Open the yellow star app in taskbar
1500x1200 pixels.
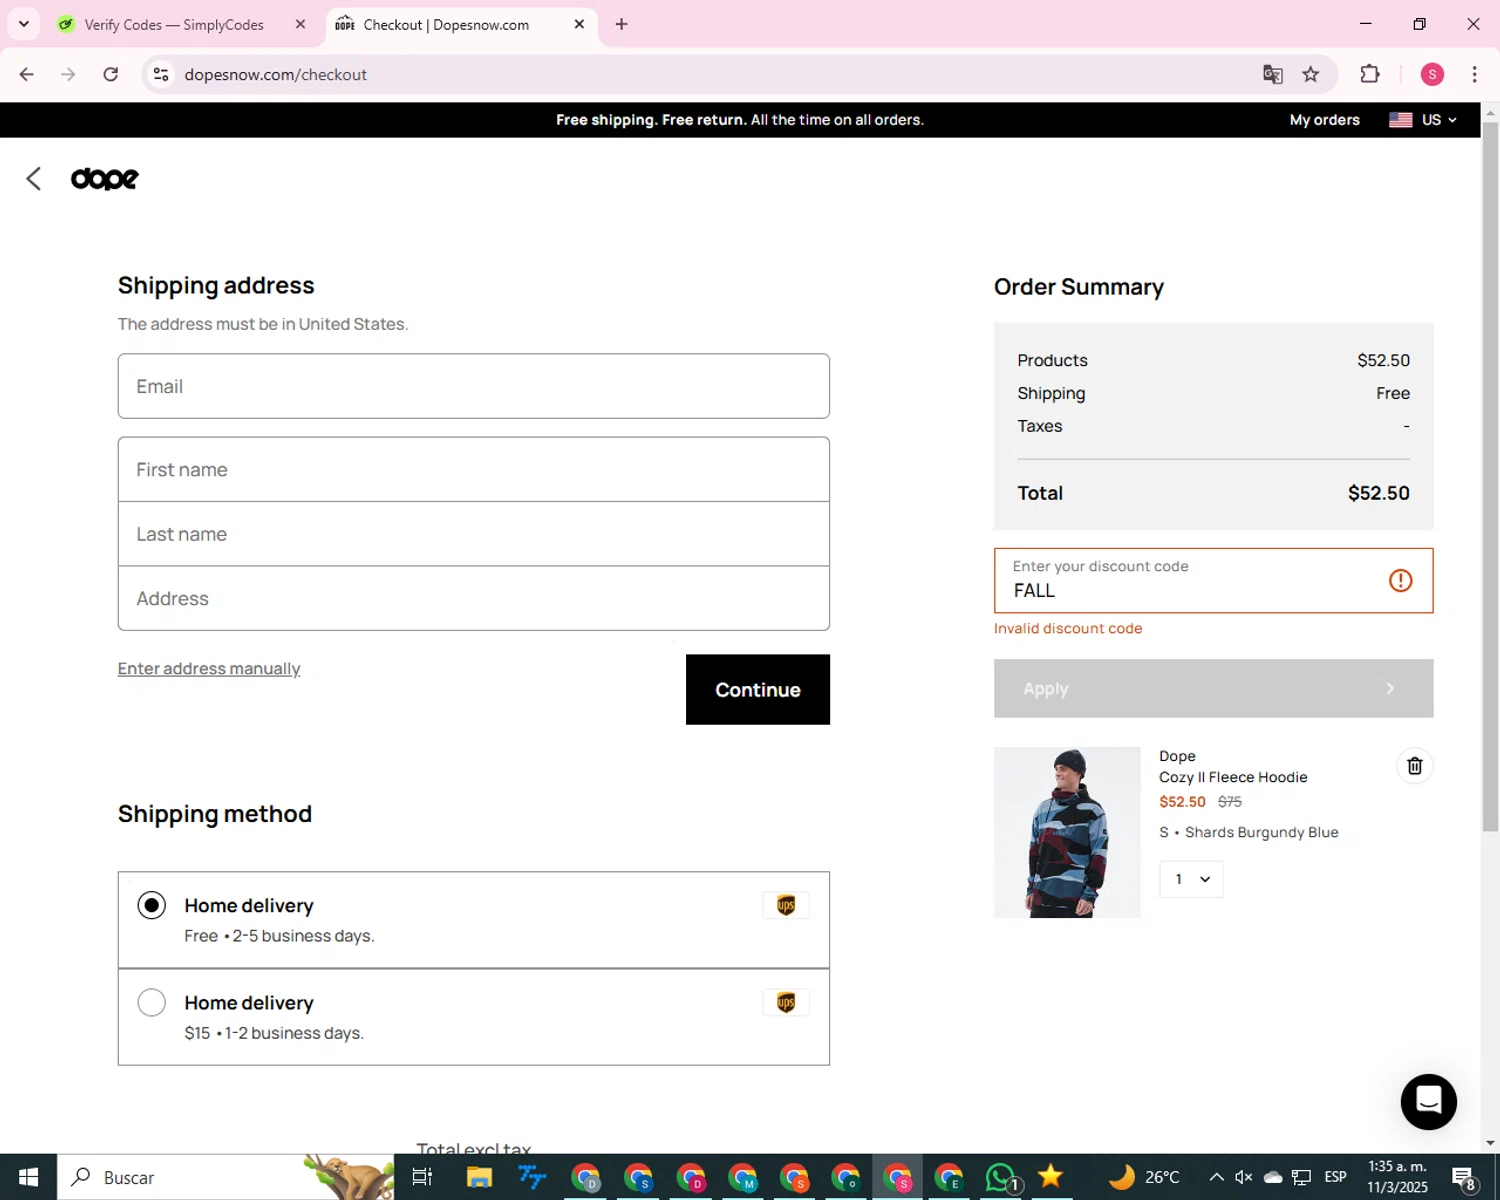[1051, 1177]
